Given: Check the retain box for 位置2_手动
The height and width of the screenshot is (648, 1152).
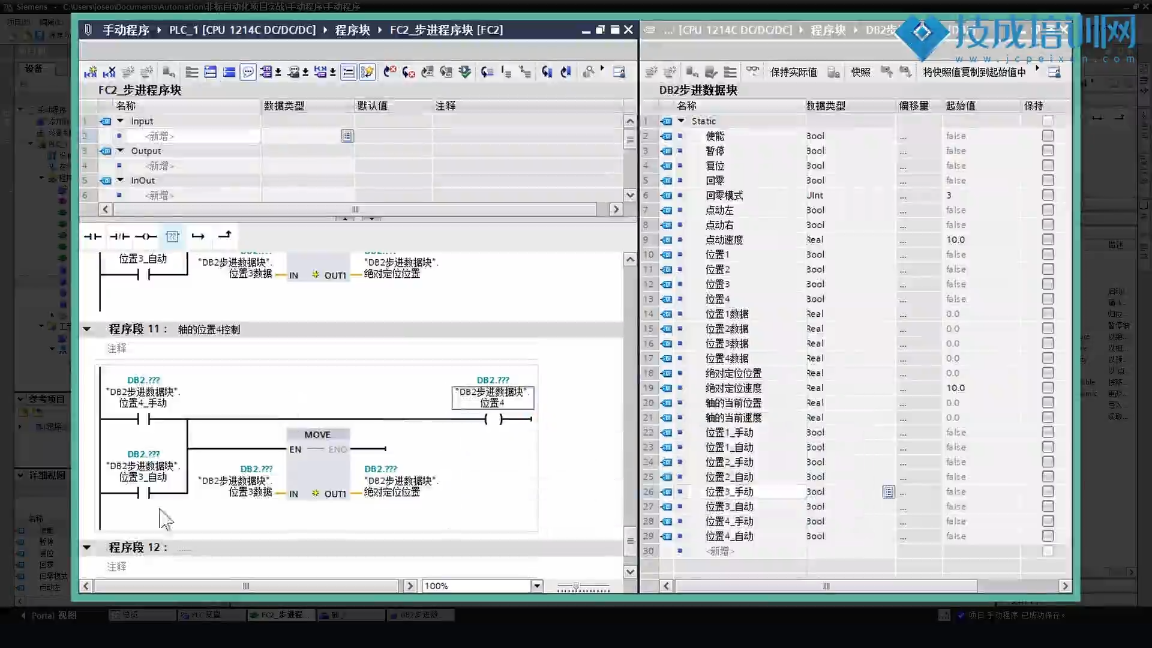Looking at the screenshot, I should tap(1048, 462).
